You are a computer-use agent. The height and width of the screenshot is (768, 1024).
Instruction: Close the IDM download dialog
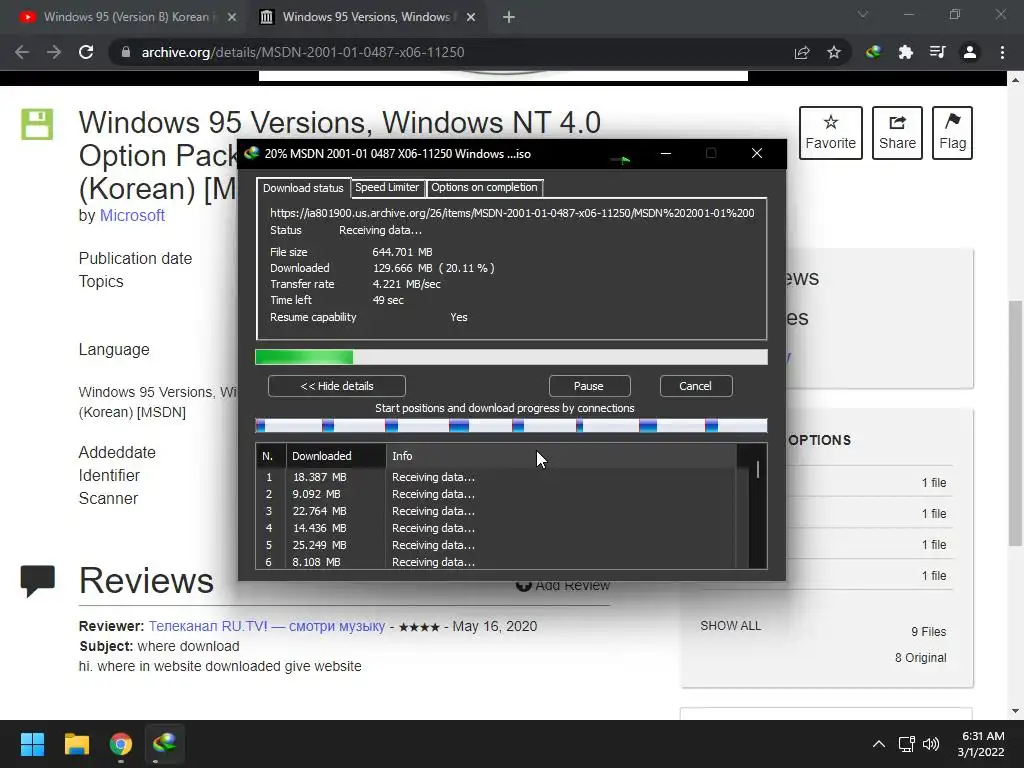(x=756, y=153)
